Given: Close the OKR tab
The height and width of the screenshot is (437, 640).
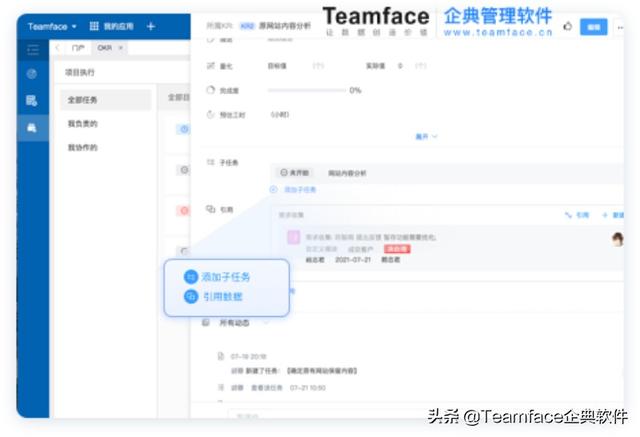Looking at the screenshot, I should click(121, 48).
